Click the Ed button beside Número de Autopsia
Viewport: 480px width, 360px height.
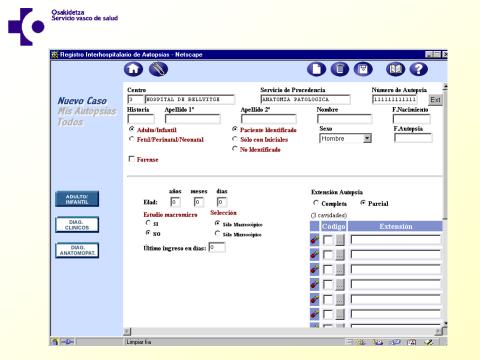(x=435, y=100)
